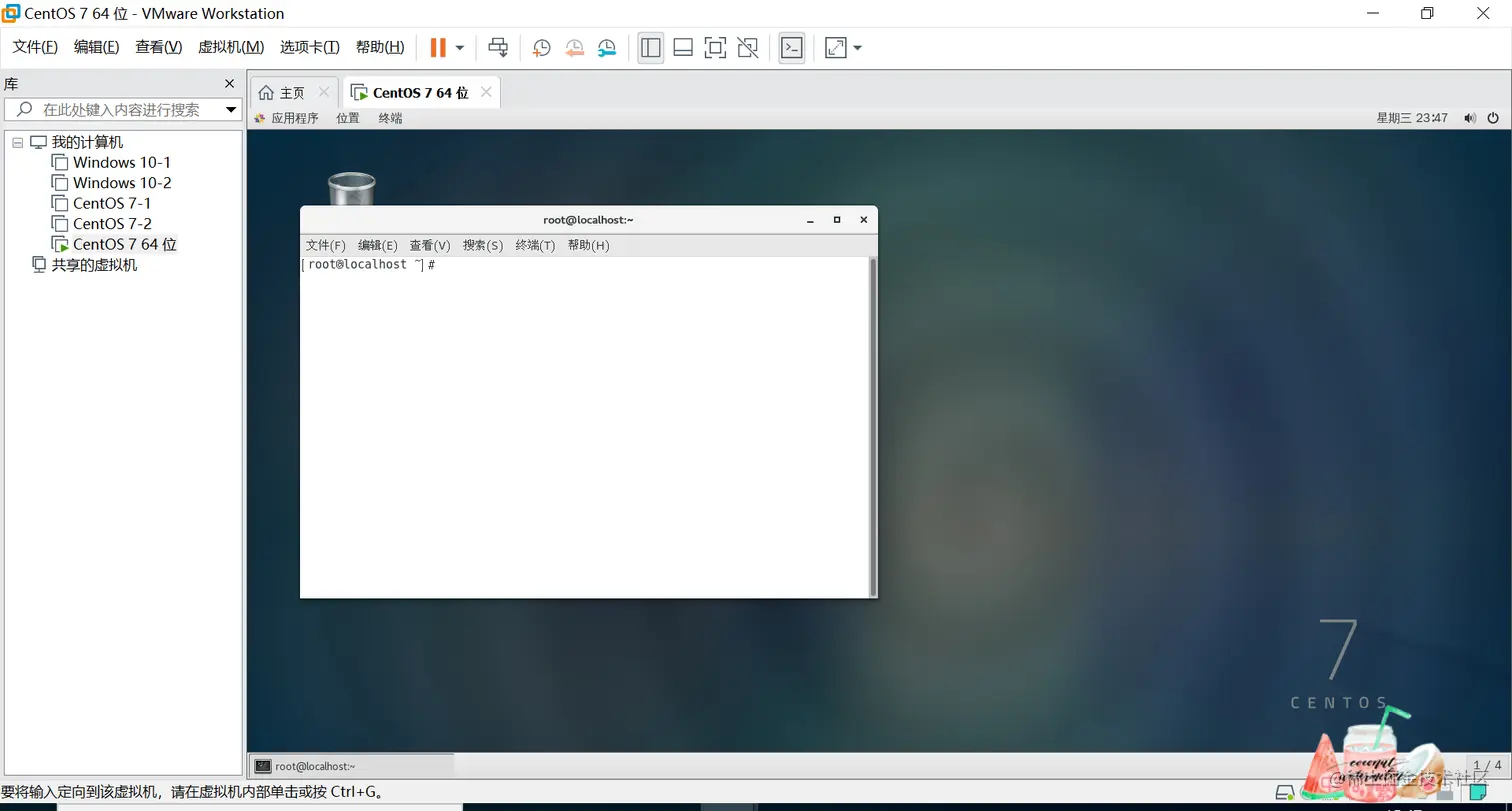This screenshot has width=1512, height=811.
Task: Select CentOS 7-2 in the library
Action: [111, 224]
